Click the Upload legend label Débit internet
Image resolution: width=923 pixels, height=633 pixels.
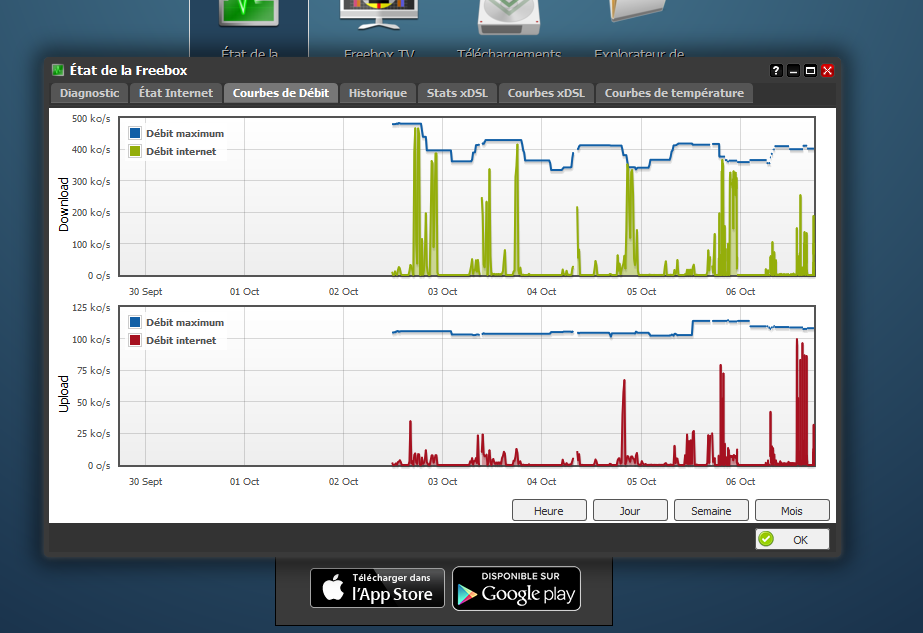point(181,340)
